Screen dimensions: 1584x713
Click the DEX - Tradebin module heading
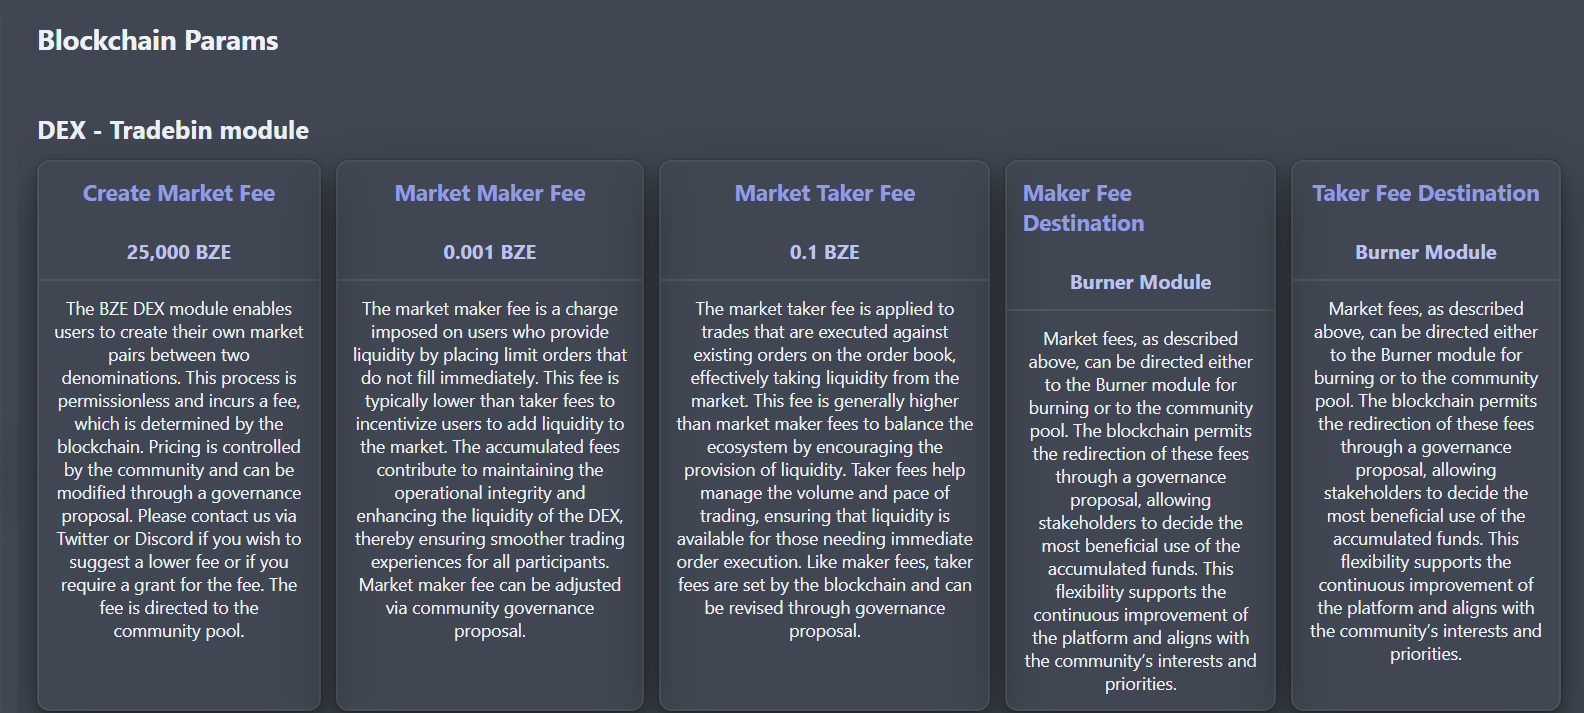(x=173, y=131)
